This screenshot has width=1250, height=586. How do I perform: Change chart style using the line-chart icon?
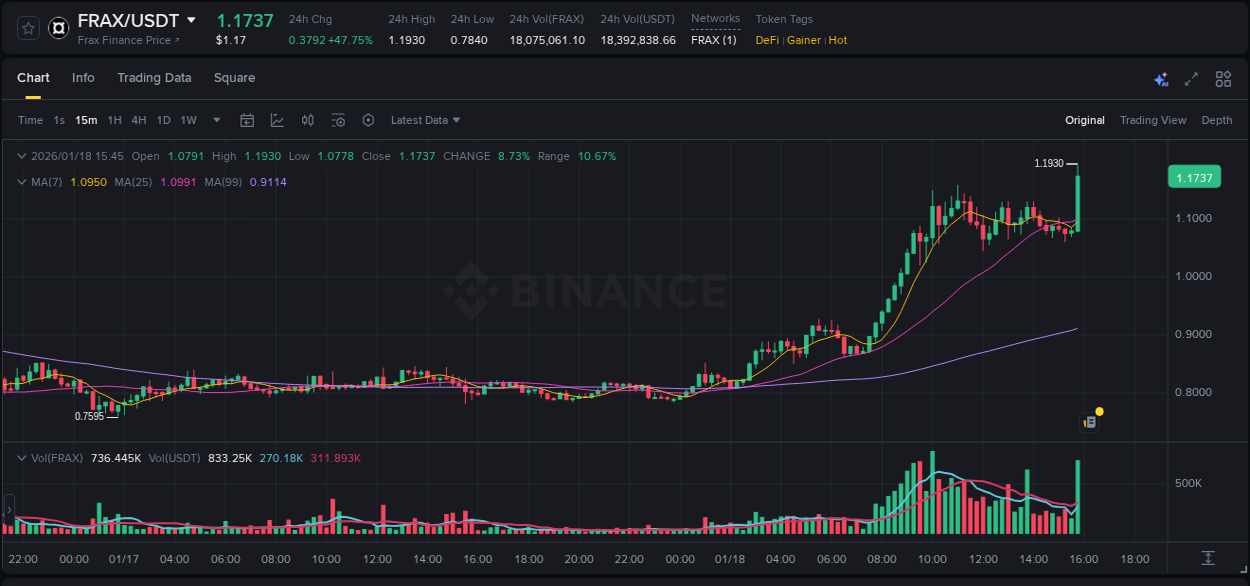[276, 119]
